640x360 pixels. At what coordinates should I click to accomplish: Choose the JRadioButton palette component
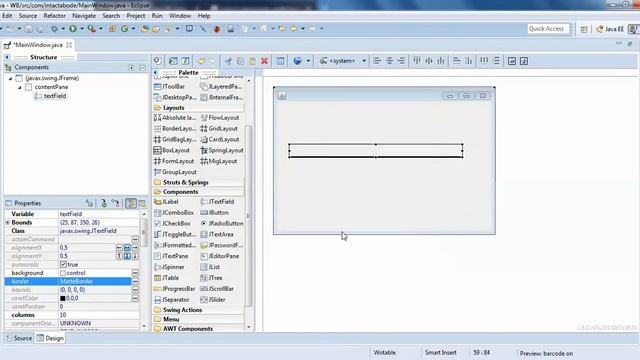click(x=222, y=224)
